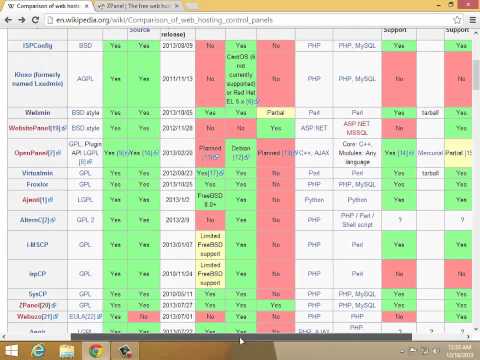Viewport: 480px width, 360px height.
Task: Click the Chrome icon in the taskbar
Action: tap(96, 351)
